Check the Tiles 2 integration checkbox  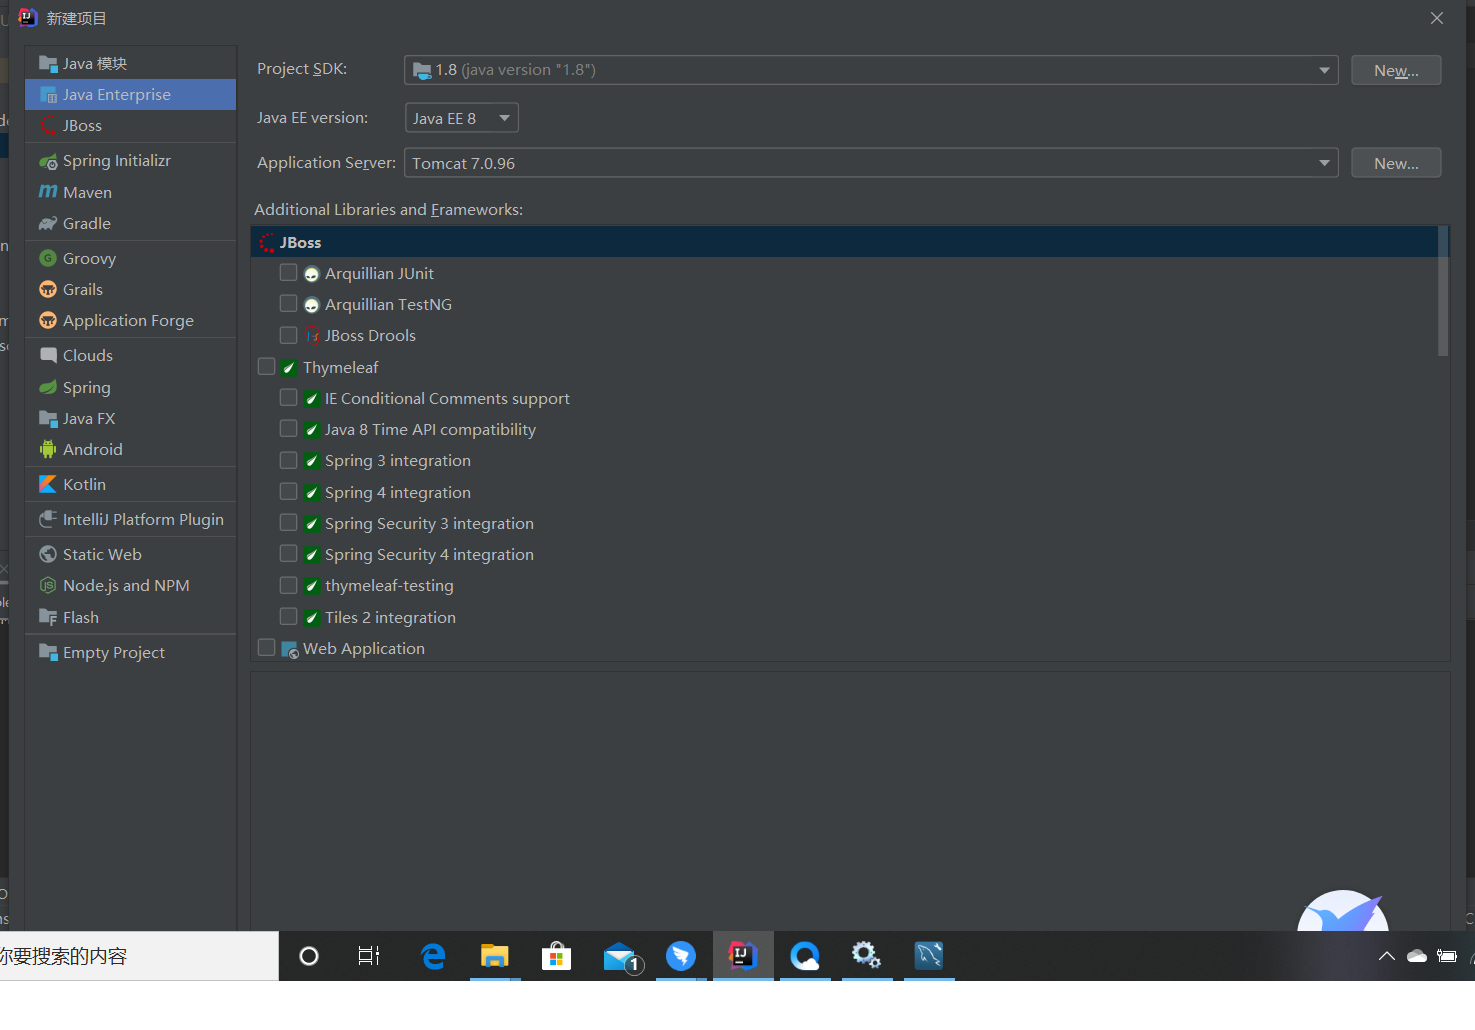click(x=289, y=617)
